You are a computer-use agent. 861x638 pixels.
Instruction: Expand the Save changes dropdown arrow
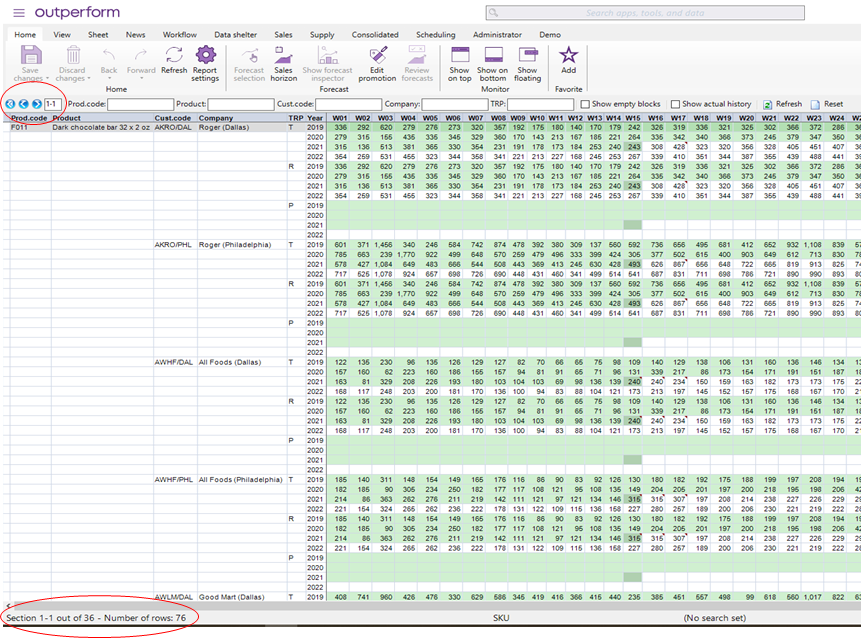click(x=47, y=78)
